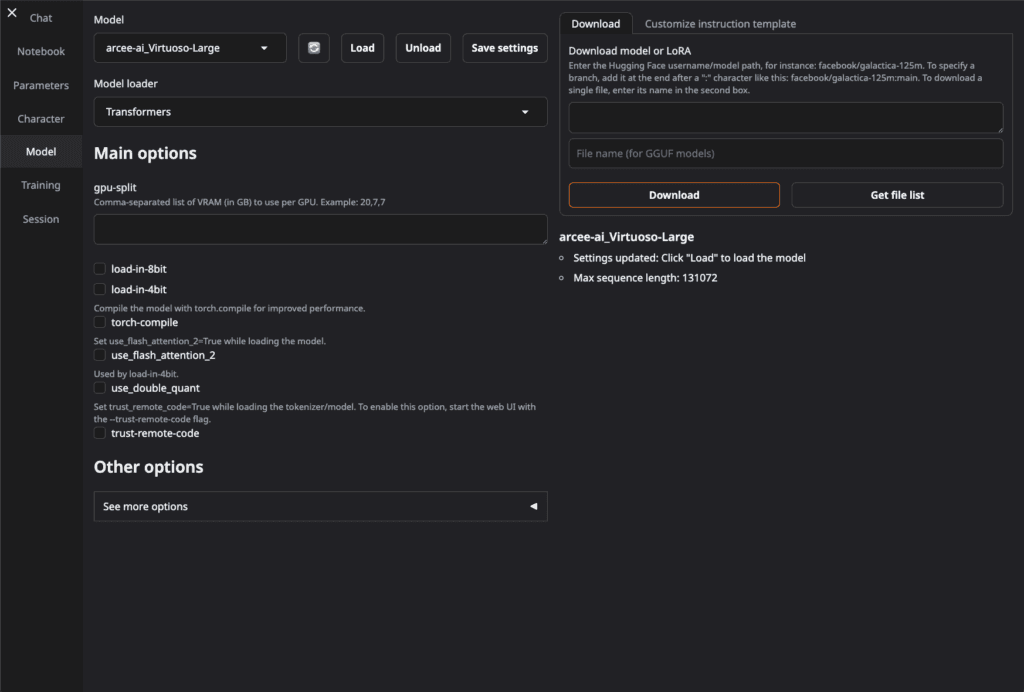Toggle the torch-compile checkbox

100,322
